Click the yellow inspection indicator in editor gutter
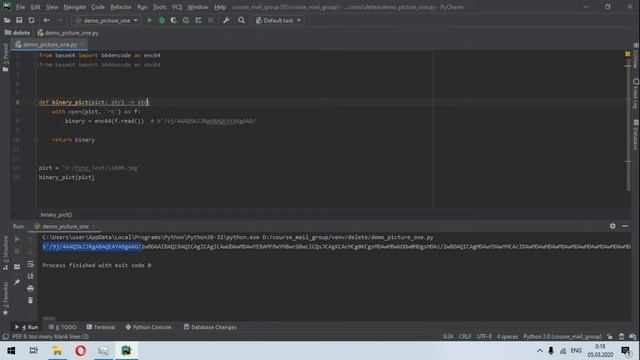 point(627,54)
